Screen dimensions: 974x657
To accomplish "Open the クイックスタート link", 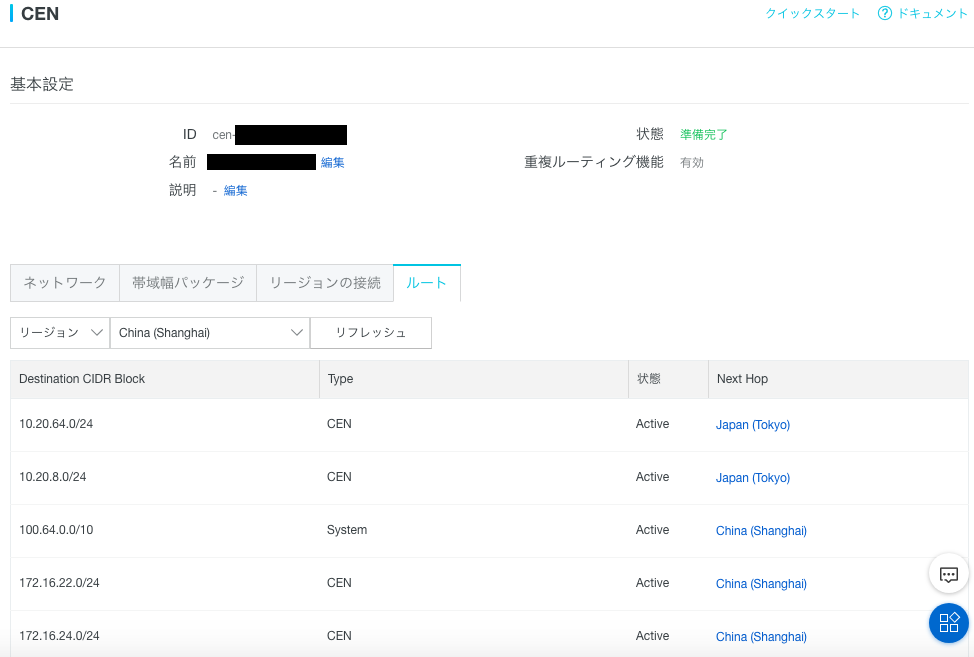I will [x=812, y=13].
